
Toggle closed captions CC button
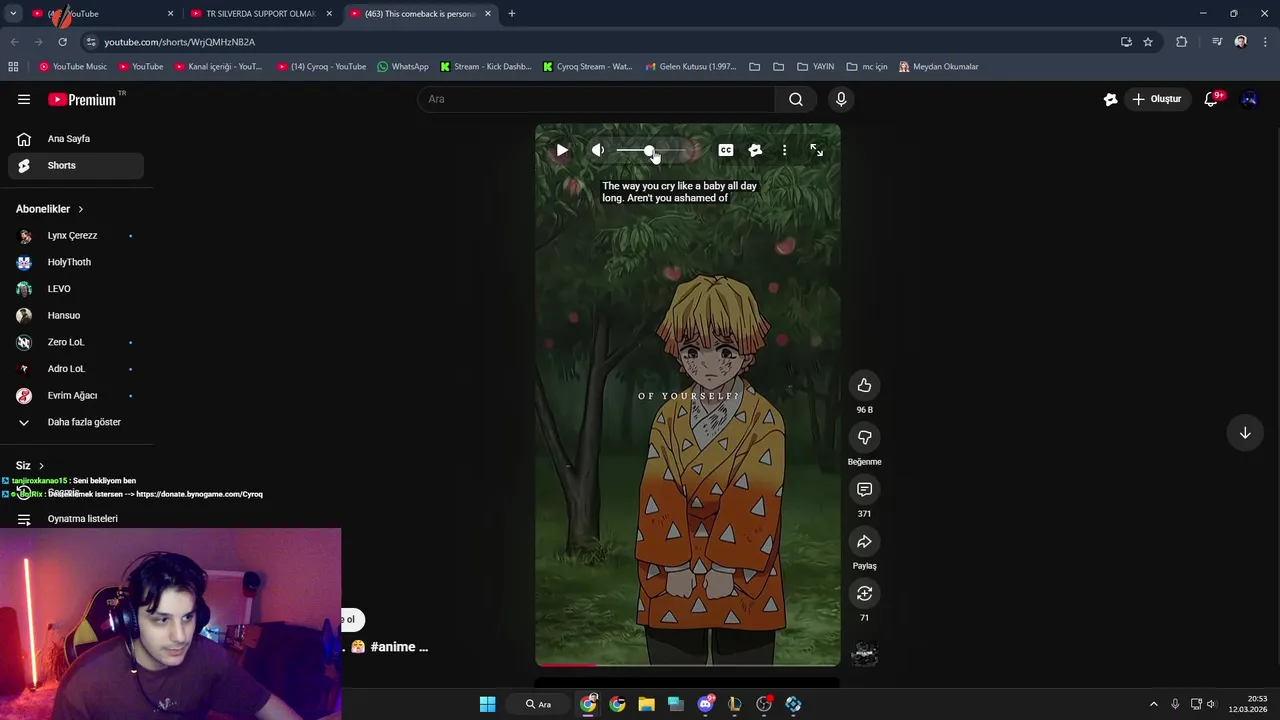coord(726,150)
